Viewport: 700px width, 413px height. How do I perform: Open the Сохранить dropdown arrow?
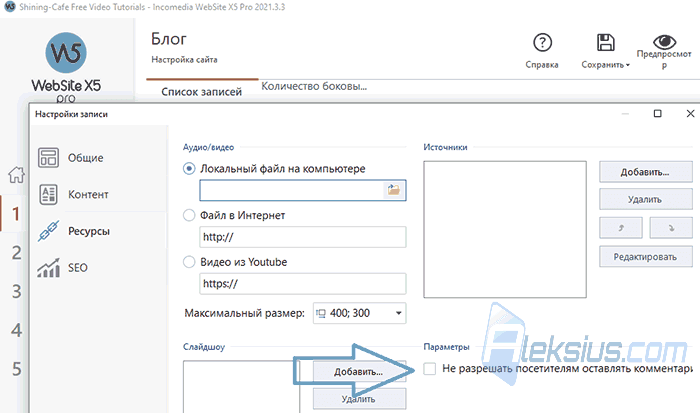point(628,65)
